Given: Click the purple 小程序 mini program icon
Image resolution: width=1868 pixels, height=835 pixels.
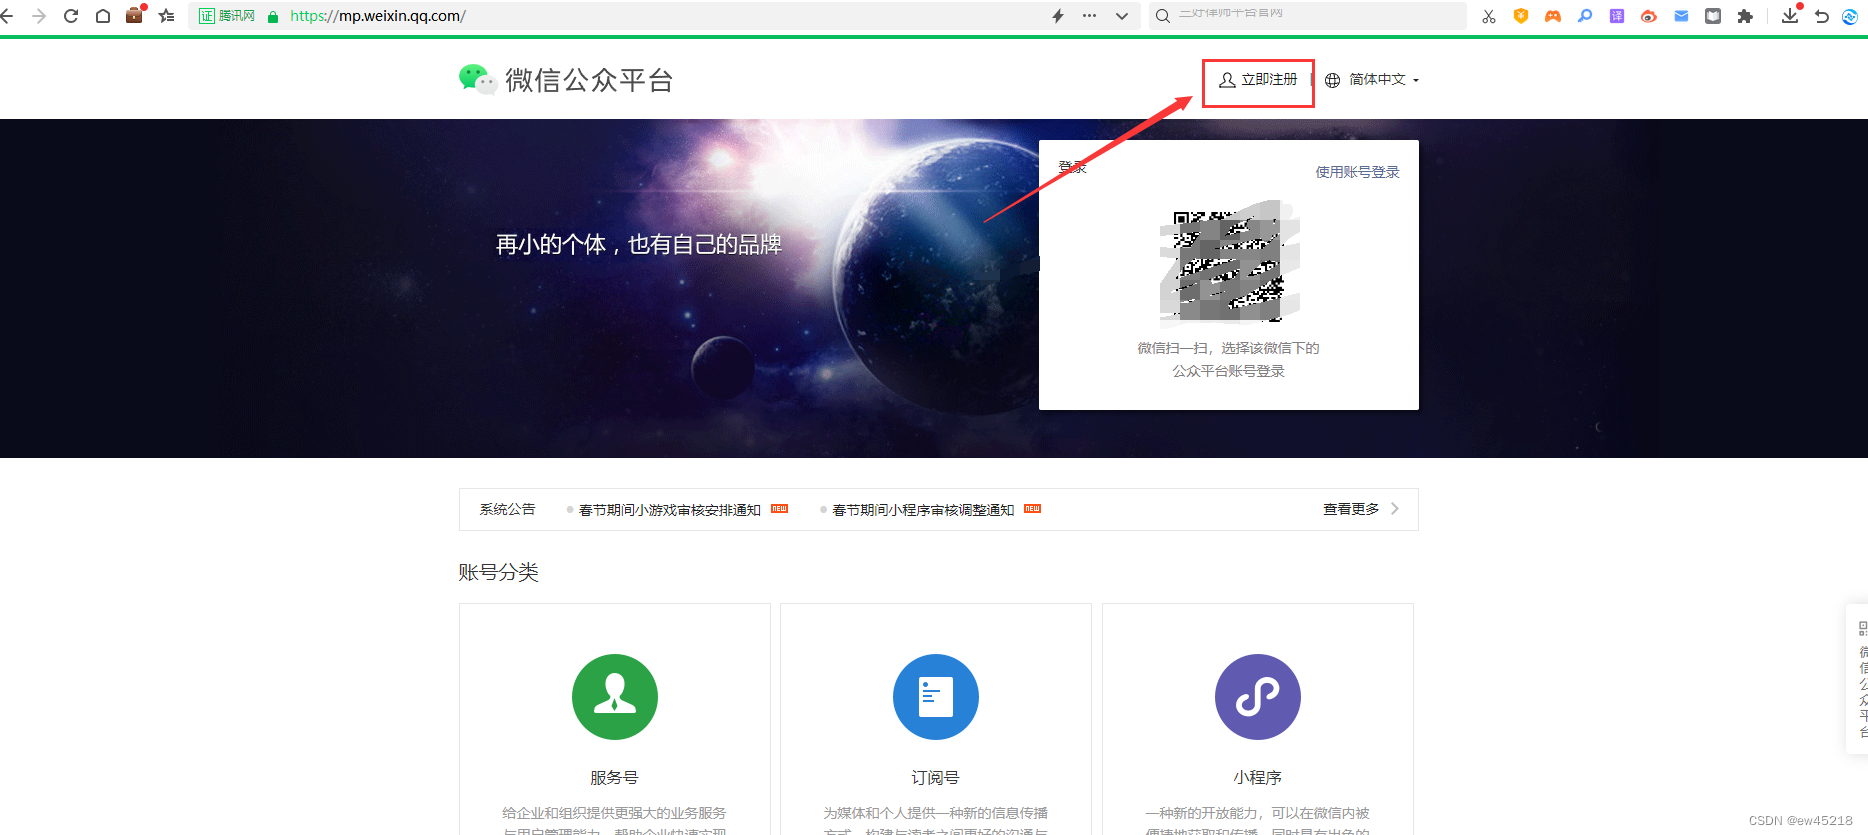Looking at the screenshot, I should click(1258, 697).
